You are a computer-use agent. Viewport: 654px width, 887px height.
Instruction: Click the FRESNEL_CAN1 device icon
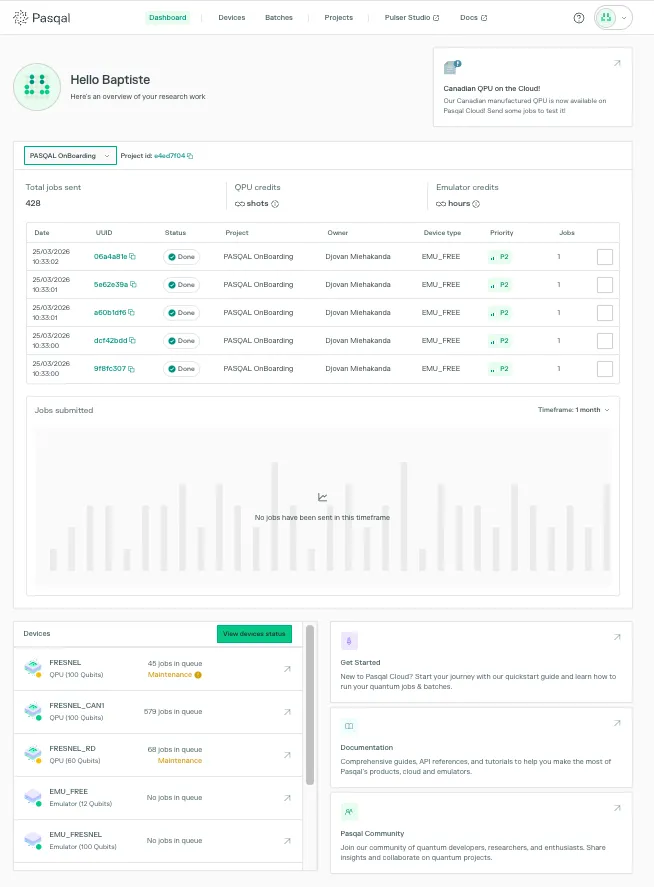coord(33,711)
